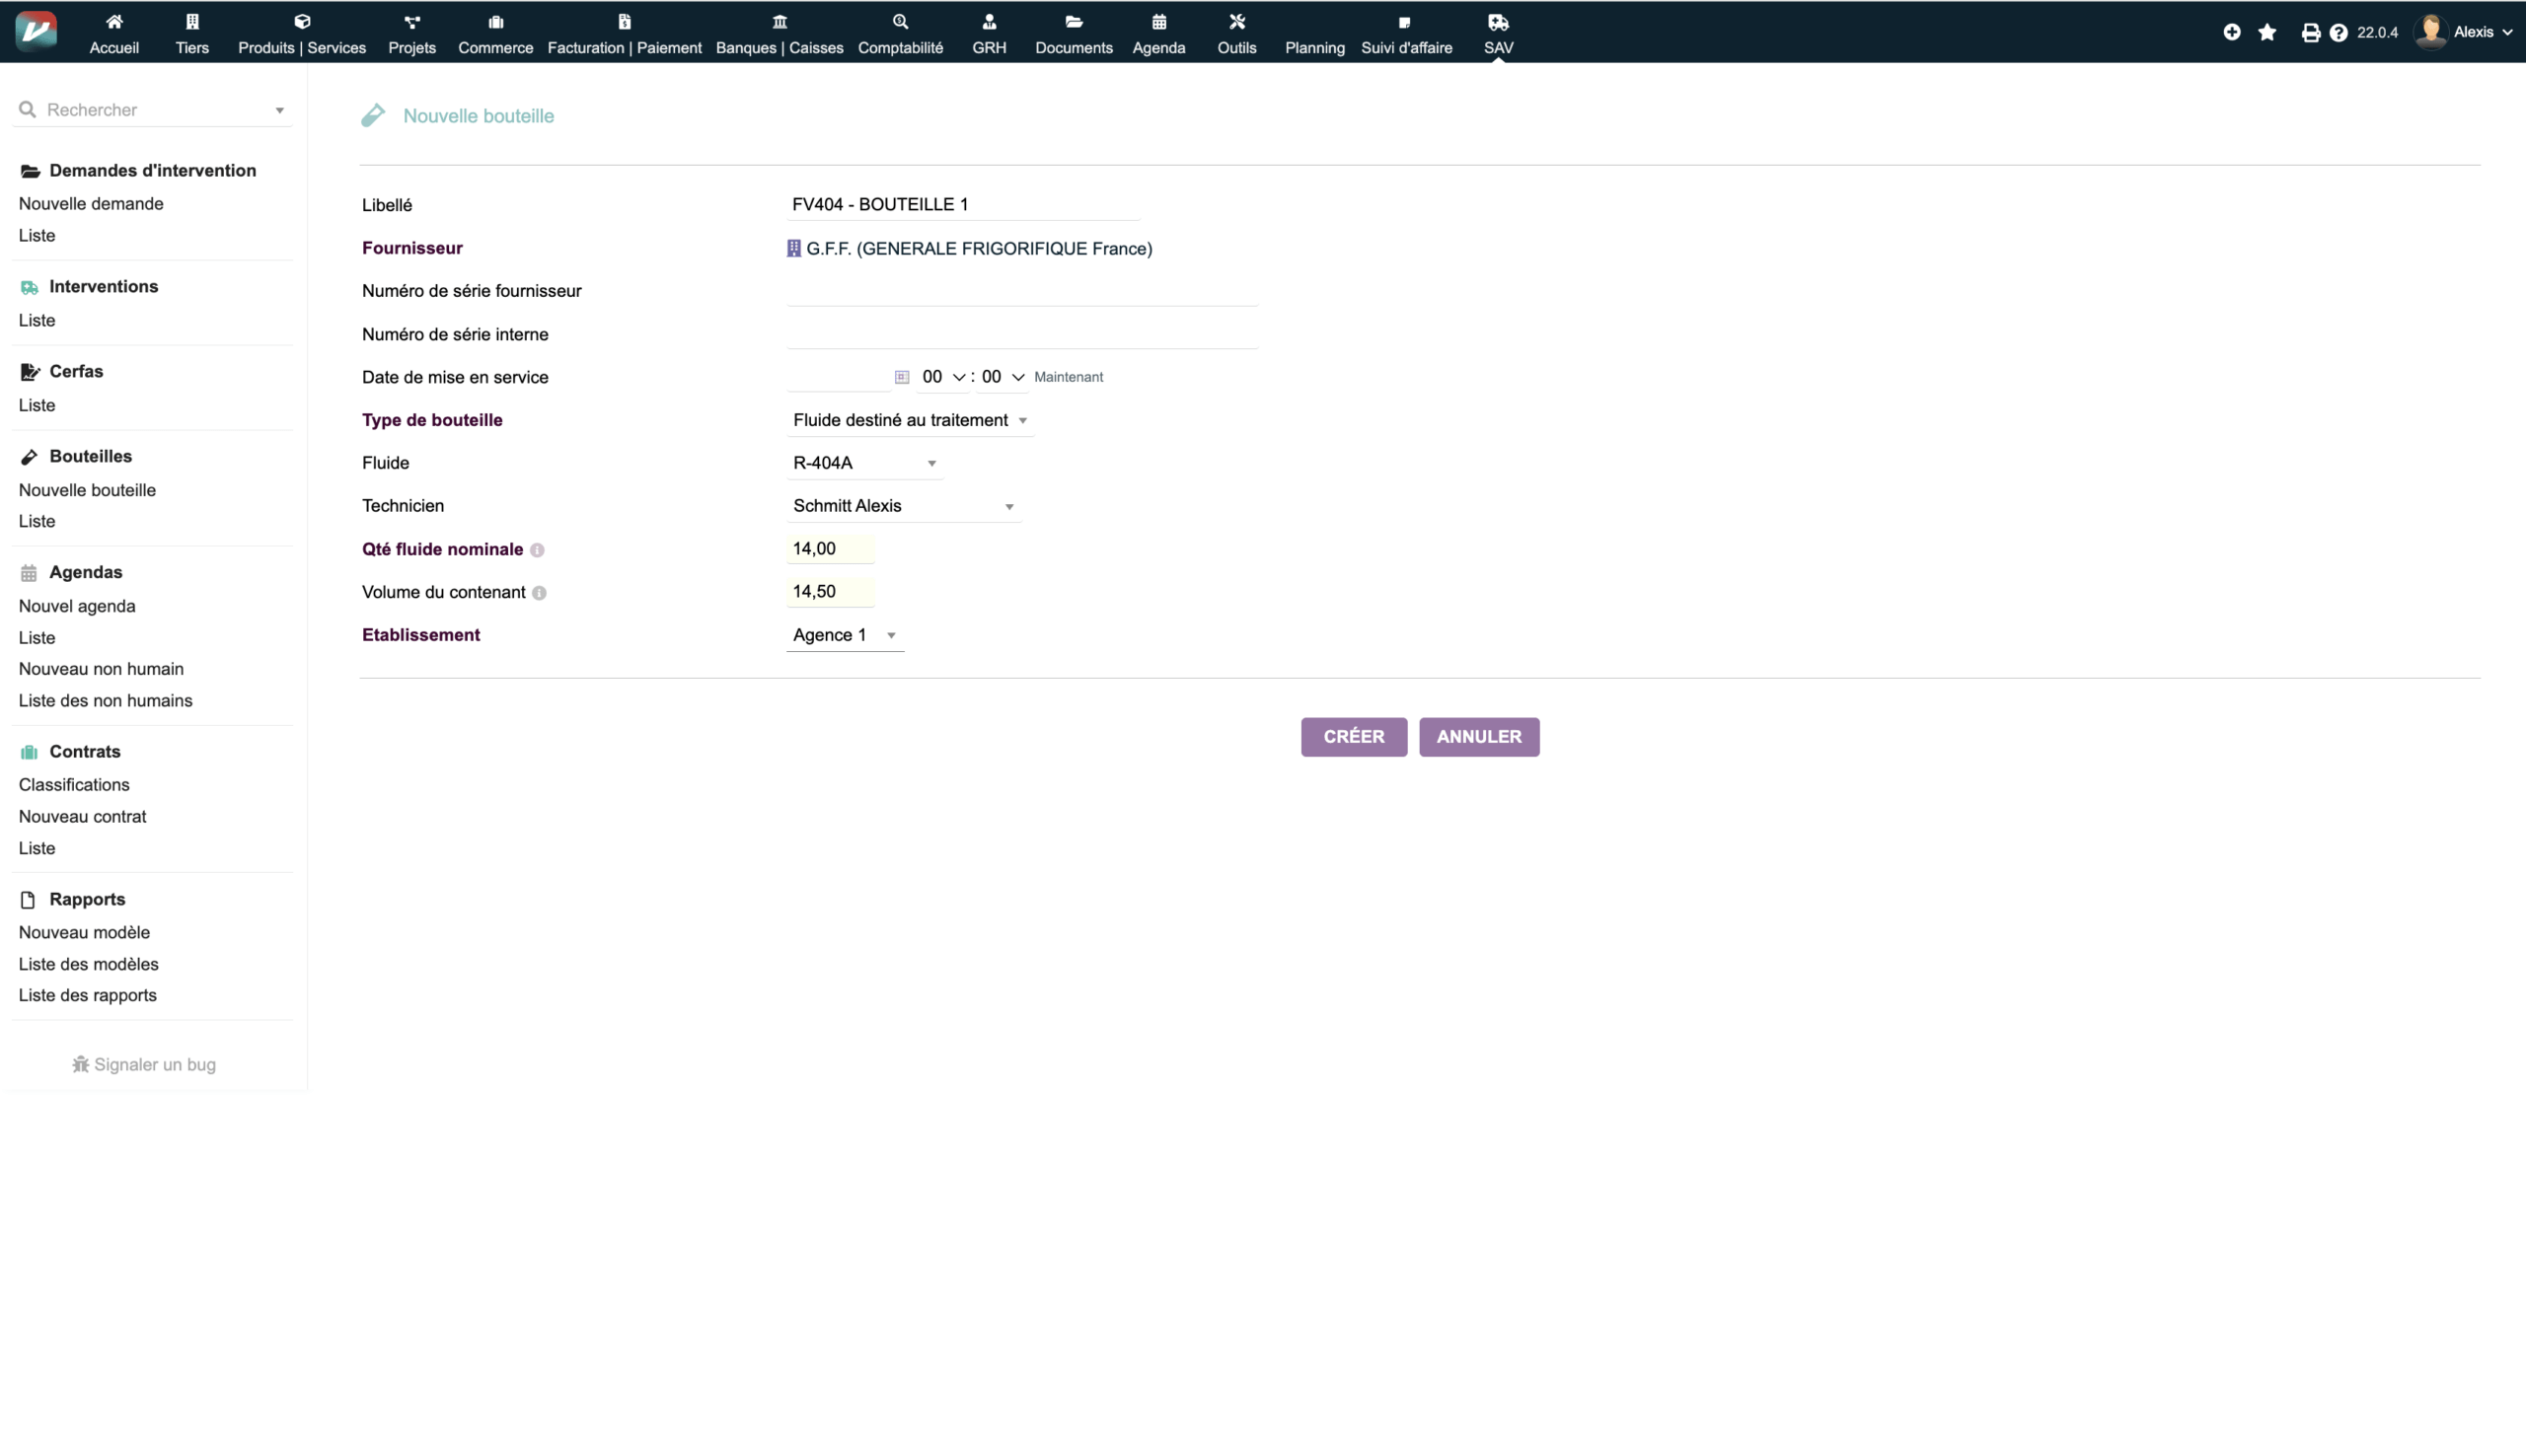Click the info icon beside Volume du contenant
The width and height of the screenshot is (2526, 1456).
(x=539, y=593)
